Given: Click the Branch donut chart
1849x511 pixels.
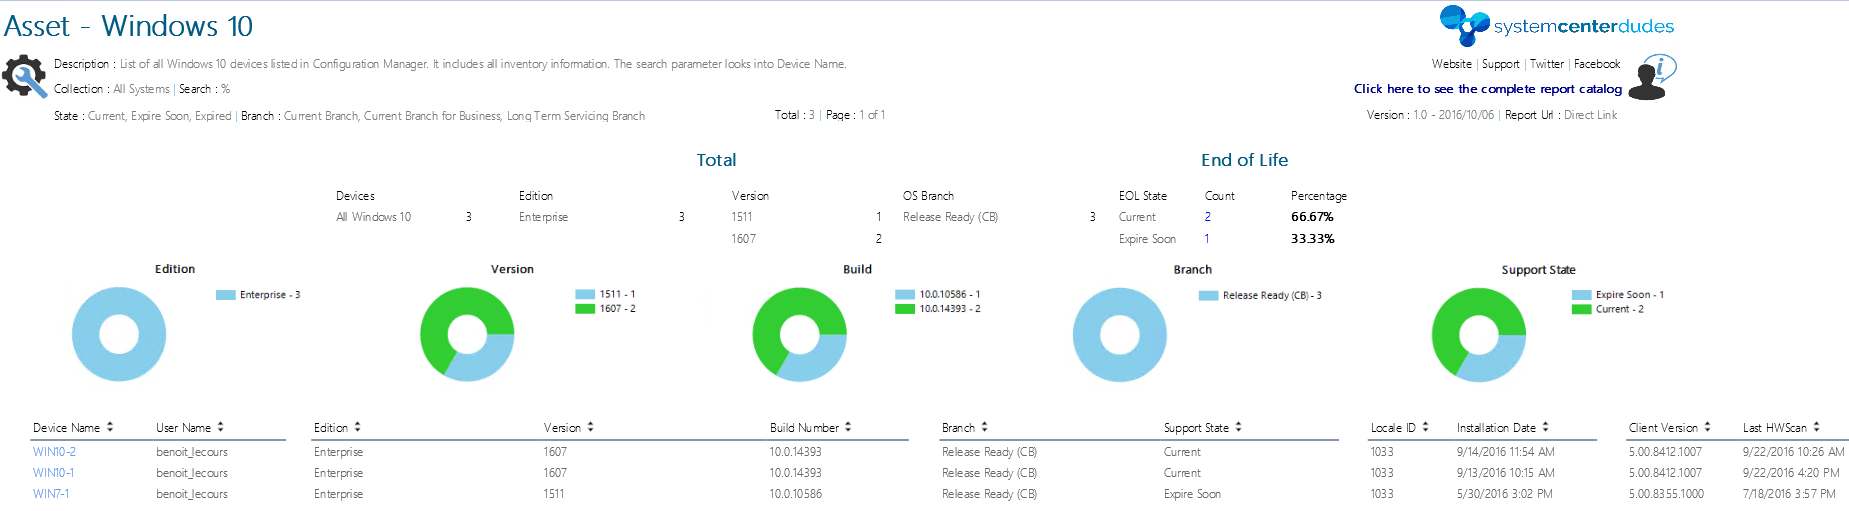Looking at the screenshot, I should pyautogui.click(x=1120, y=335).
